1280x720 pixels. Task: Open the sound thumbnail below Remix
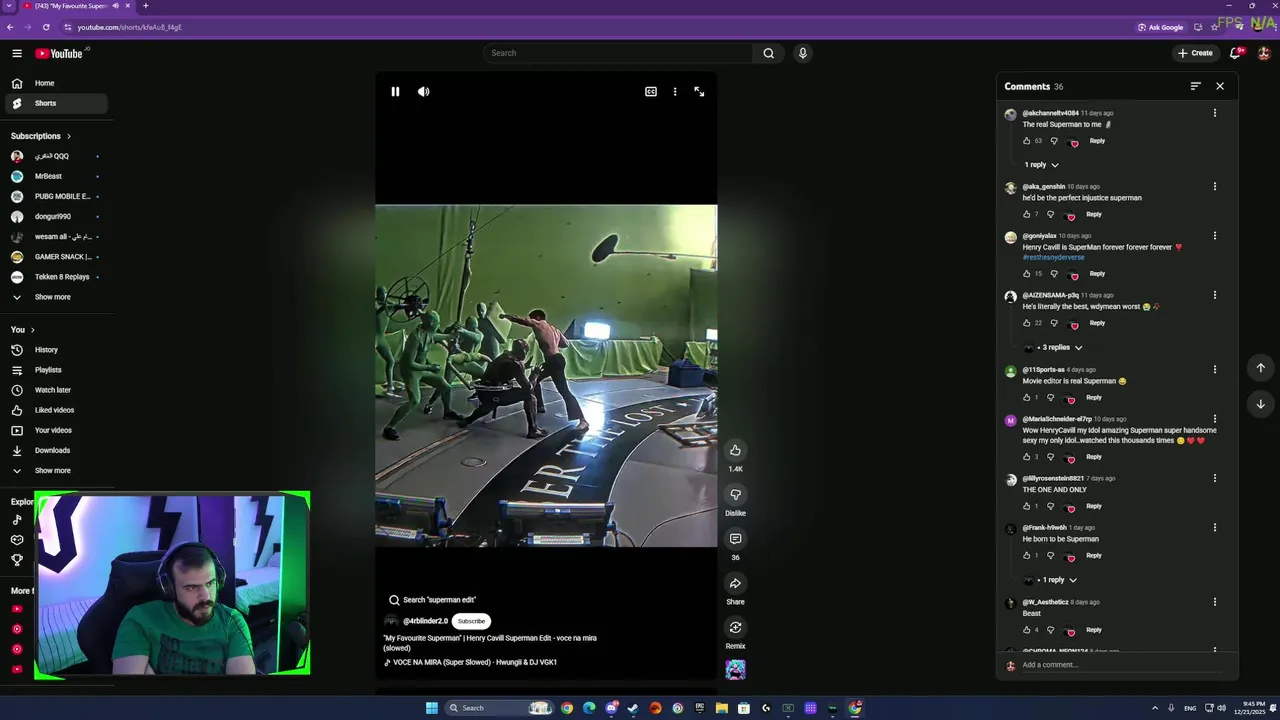pyautogui.click(x=735, y=669)
